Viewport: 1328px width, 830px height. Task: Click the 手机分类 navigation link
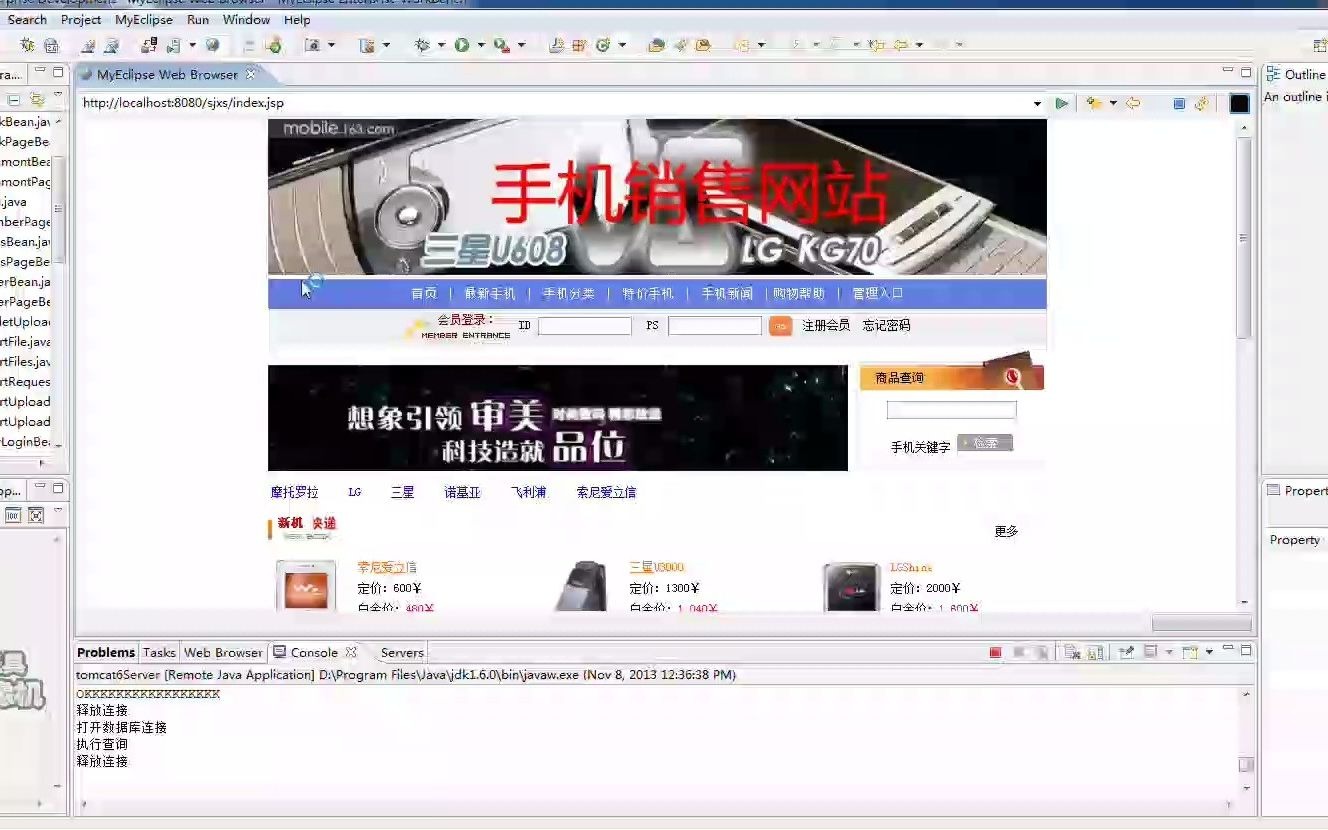click(x=568, y=293)
